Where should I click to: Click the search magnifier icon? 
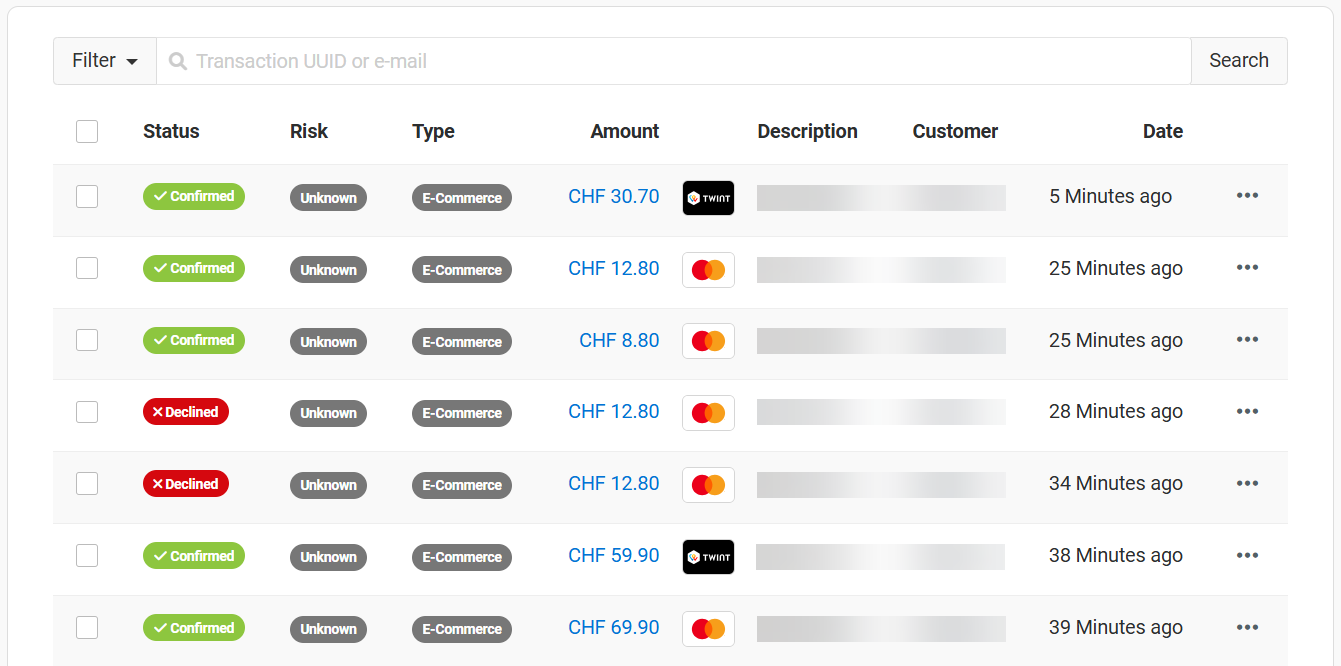click(x=178, y=62)
